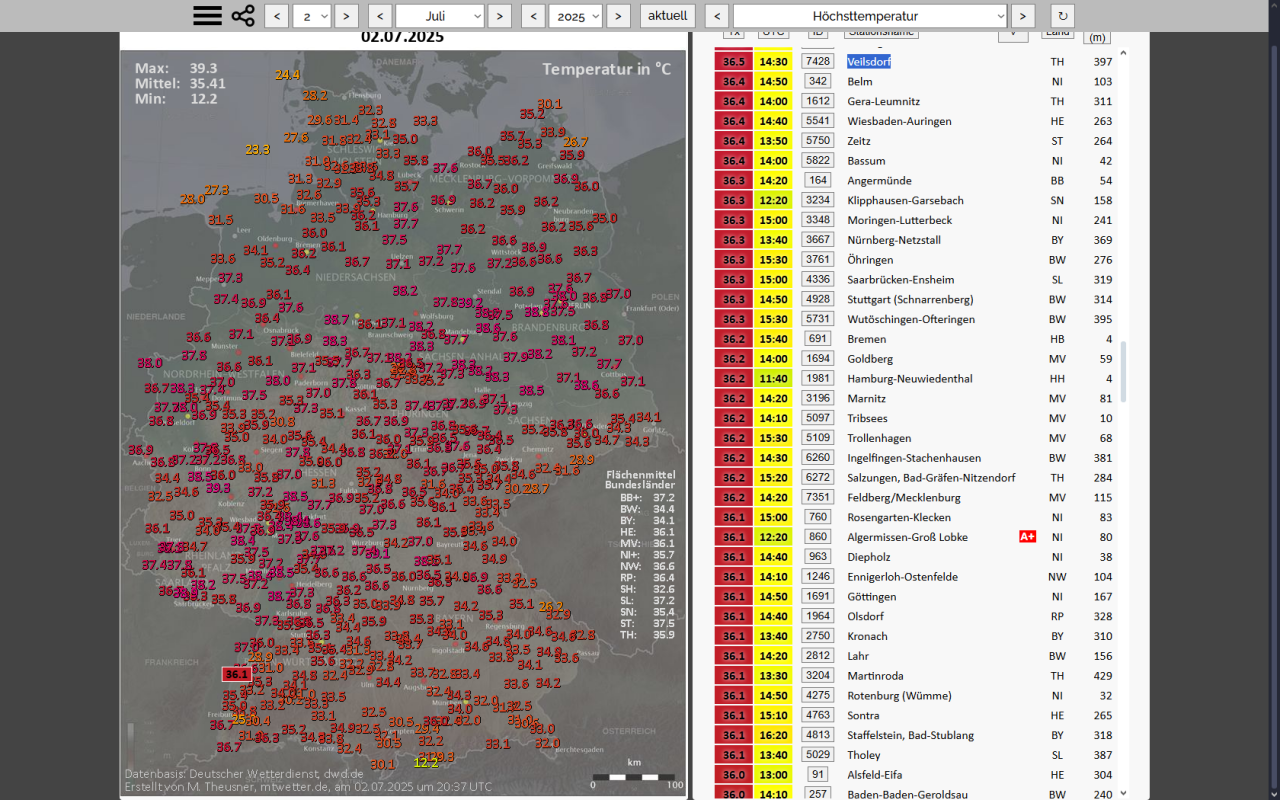Open the Juli month dropdown
1280x800 pixels.
coord(440,16)
